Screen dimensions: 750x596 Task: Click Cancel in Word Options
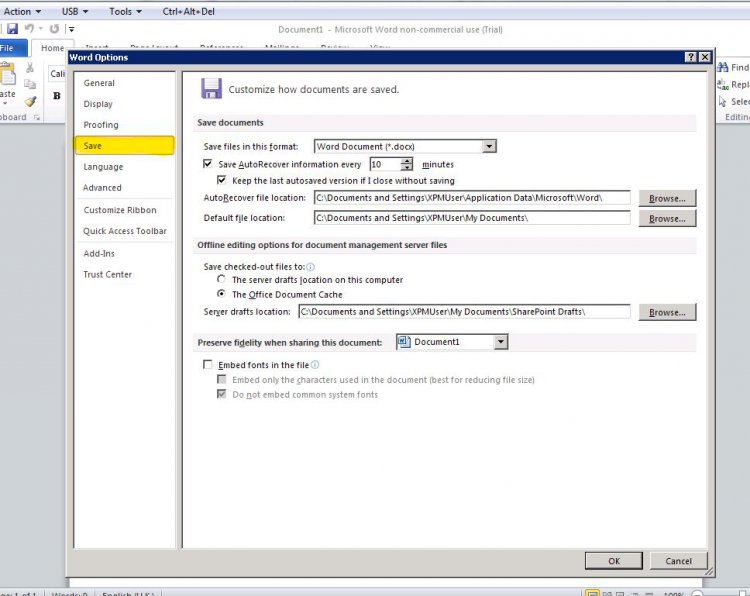click(x=678, y=561)
